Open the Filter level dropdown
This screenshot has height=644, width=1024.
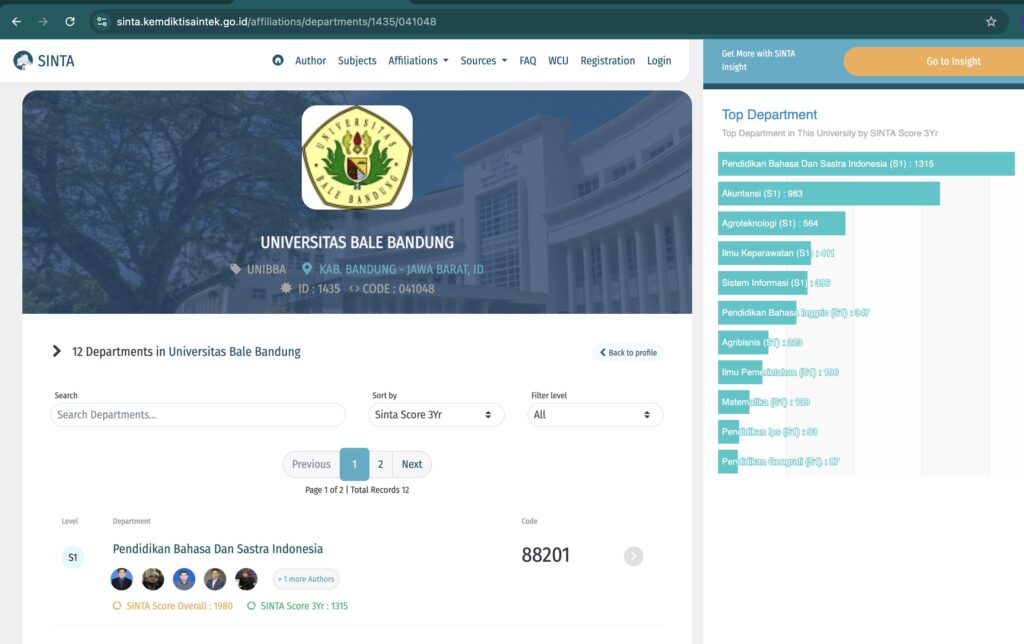click(594, 415)
